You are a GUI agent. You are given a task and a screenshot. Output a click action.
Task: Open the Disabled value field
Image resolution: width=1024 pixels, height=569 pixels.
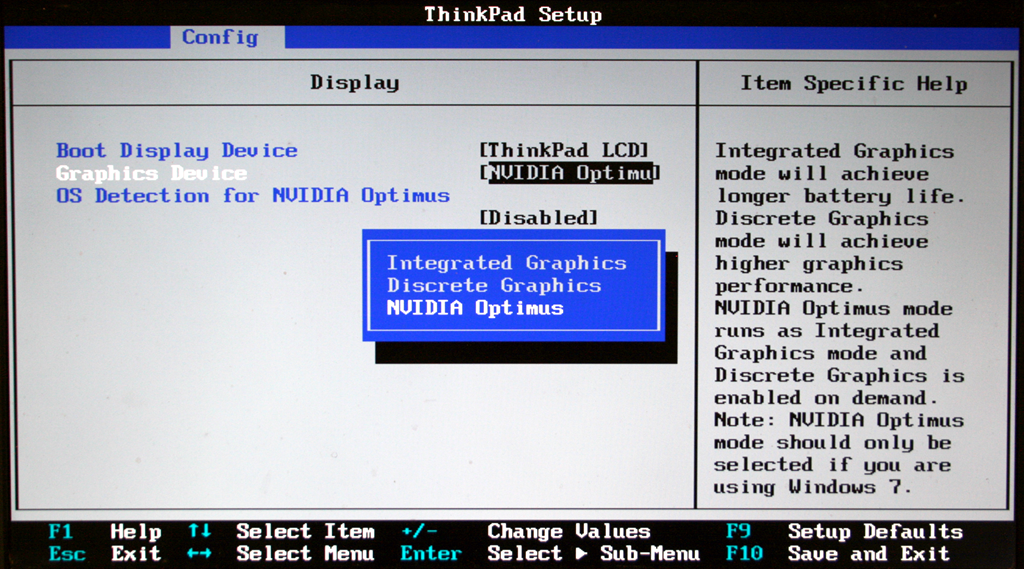(539, 218)
